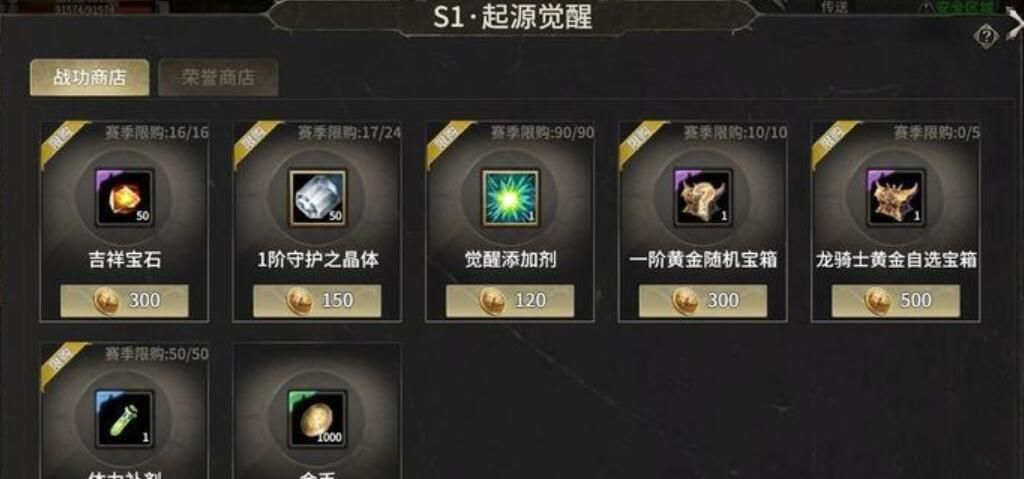The image size is (1024, 479).
Task: Buy 觉醒添加剂 with the 120 price button
Action: pyautogui.click(x=510, y=301)
